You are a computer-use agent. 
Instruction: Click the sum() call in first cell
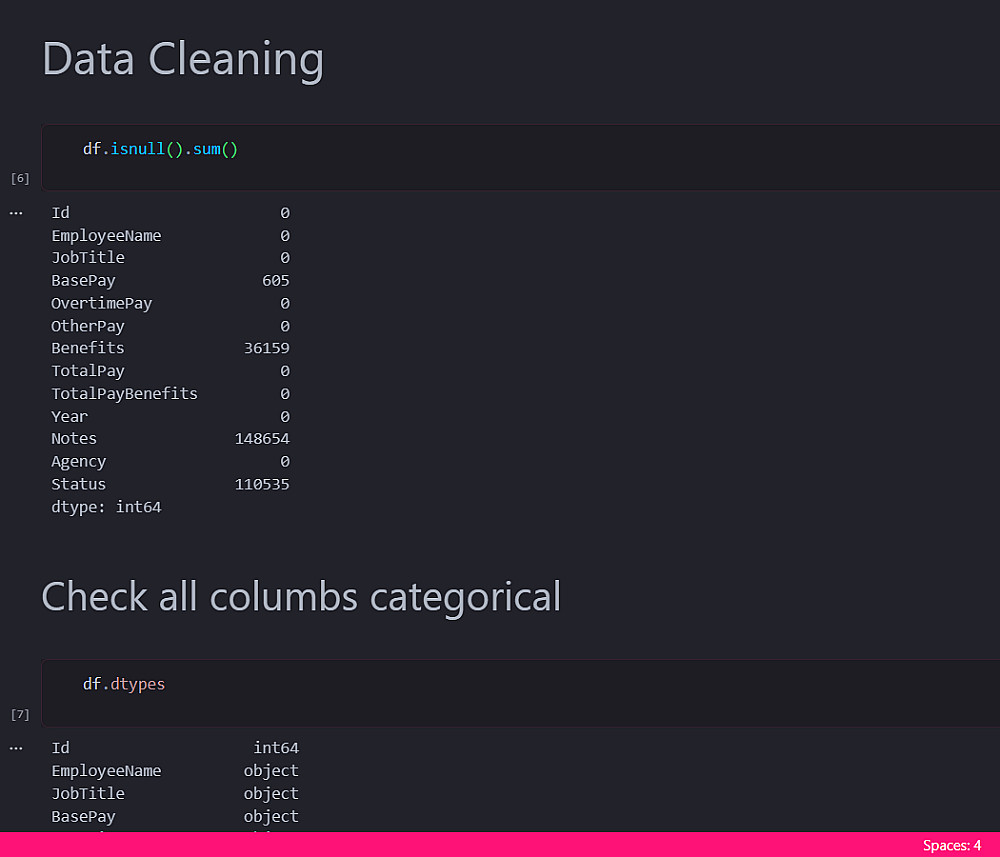tap(215, 149)
